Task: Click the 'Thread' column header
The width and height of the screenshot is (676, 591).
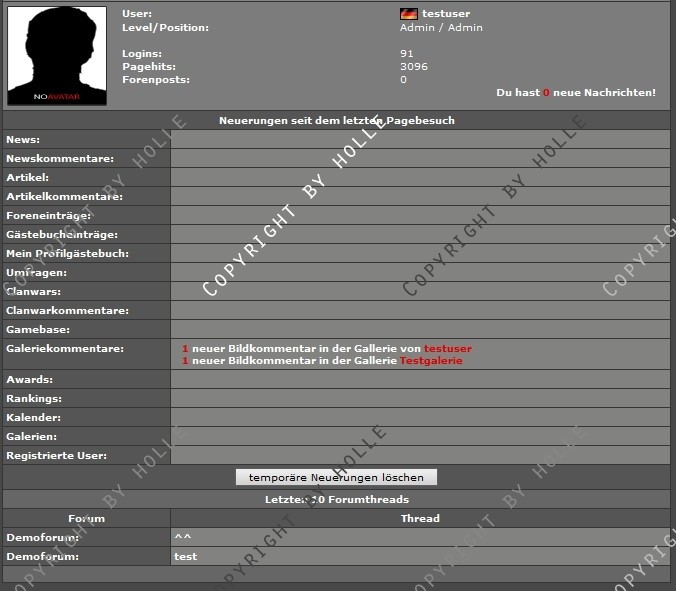Action: point(420,518)
